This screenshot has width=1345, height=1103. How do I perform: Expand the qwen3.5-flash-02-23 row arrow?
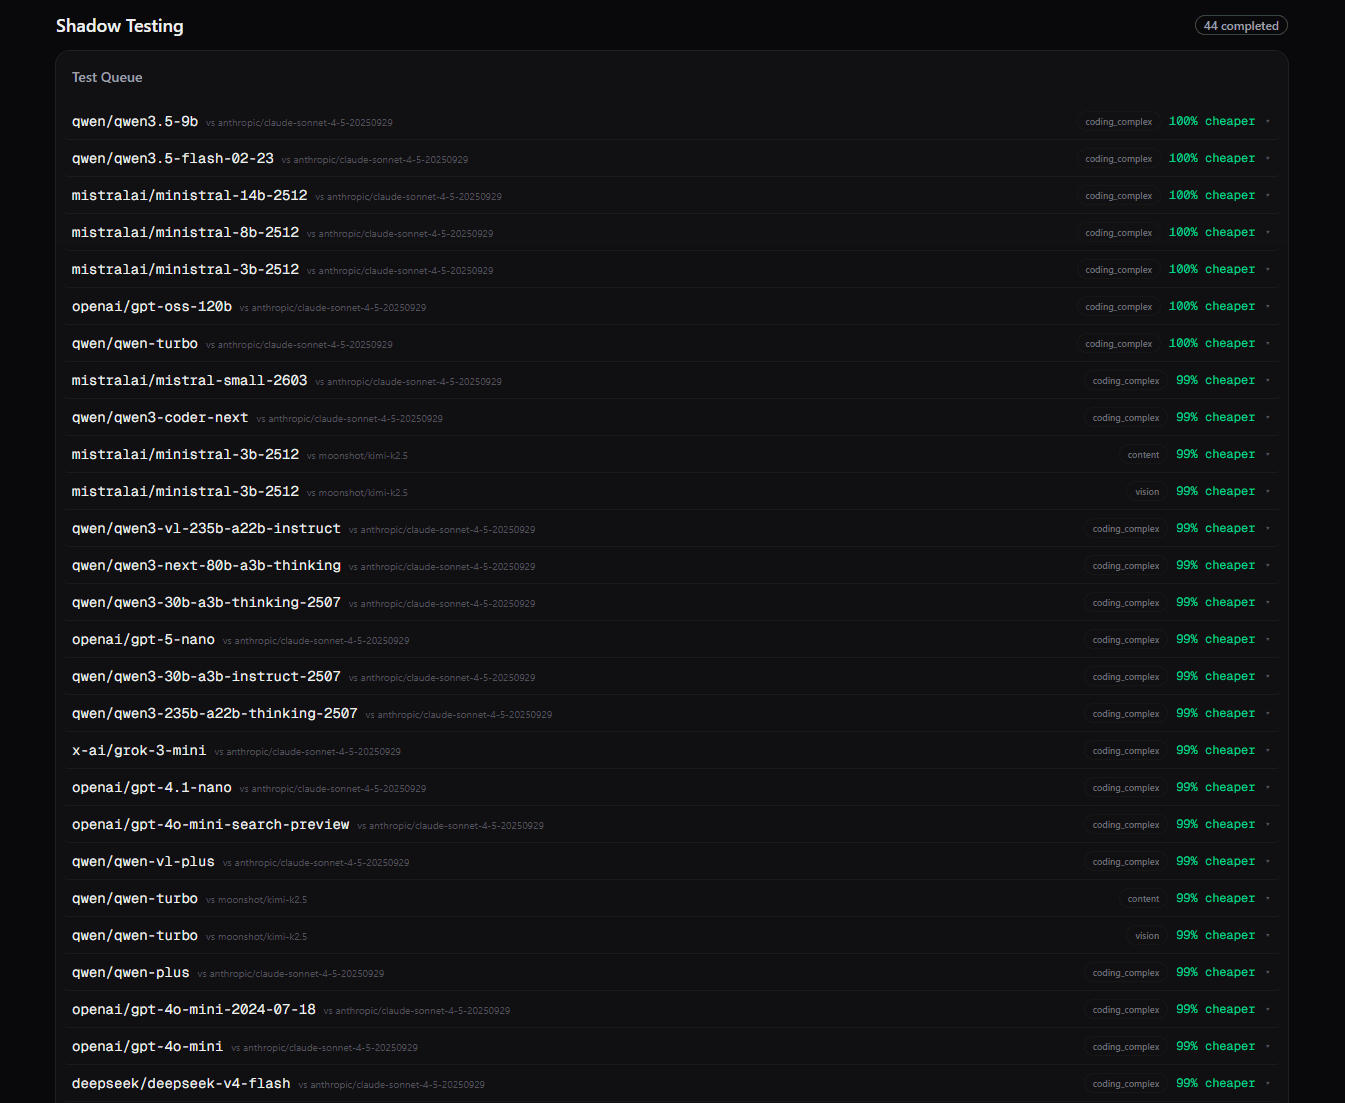tap(1268, 159)
